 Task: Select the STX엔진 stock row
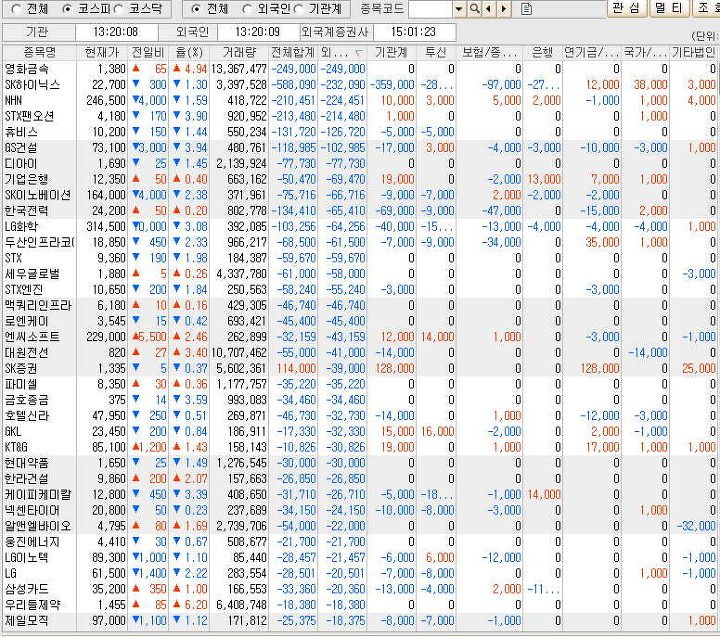coord(360,290)
